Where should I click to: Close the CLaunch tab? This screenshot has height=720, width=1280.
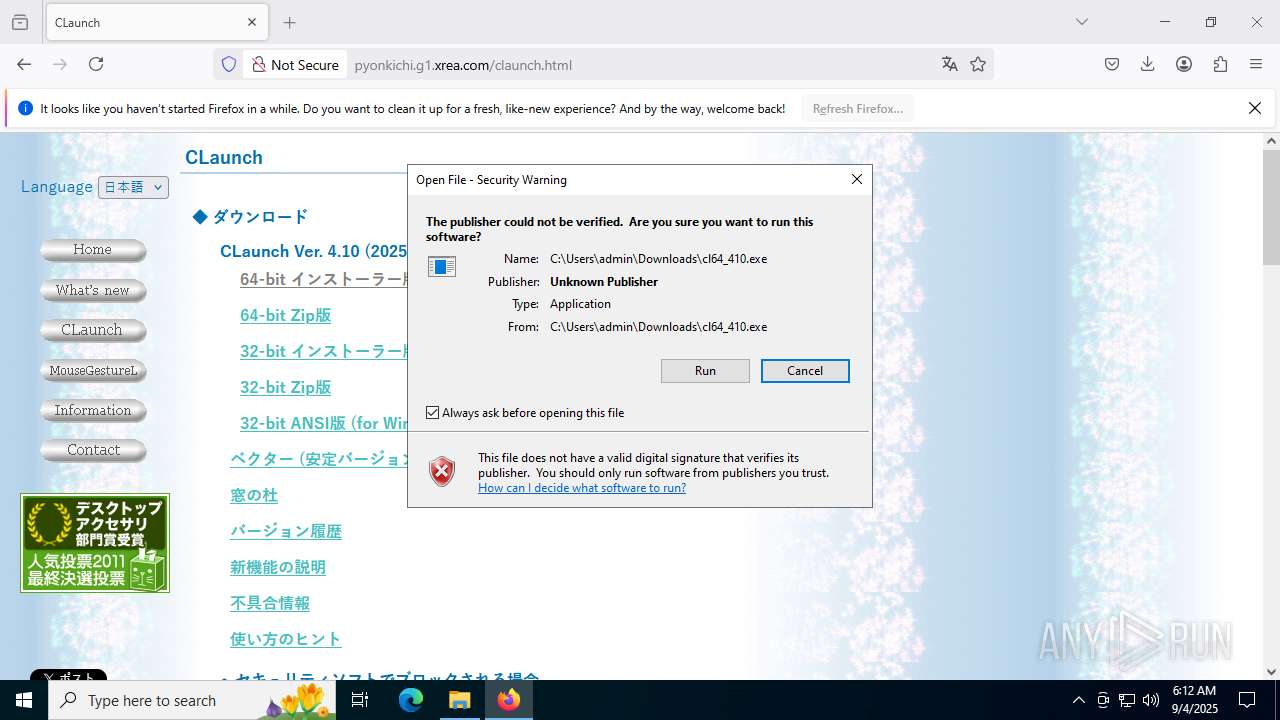(252, 22)
